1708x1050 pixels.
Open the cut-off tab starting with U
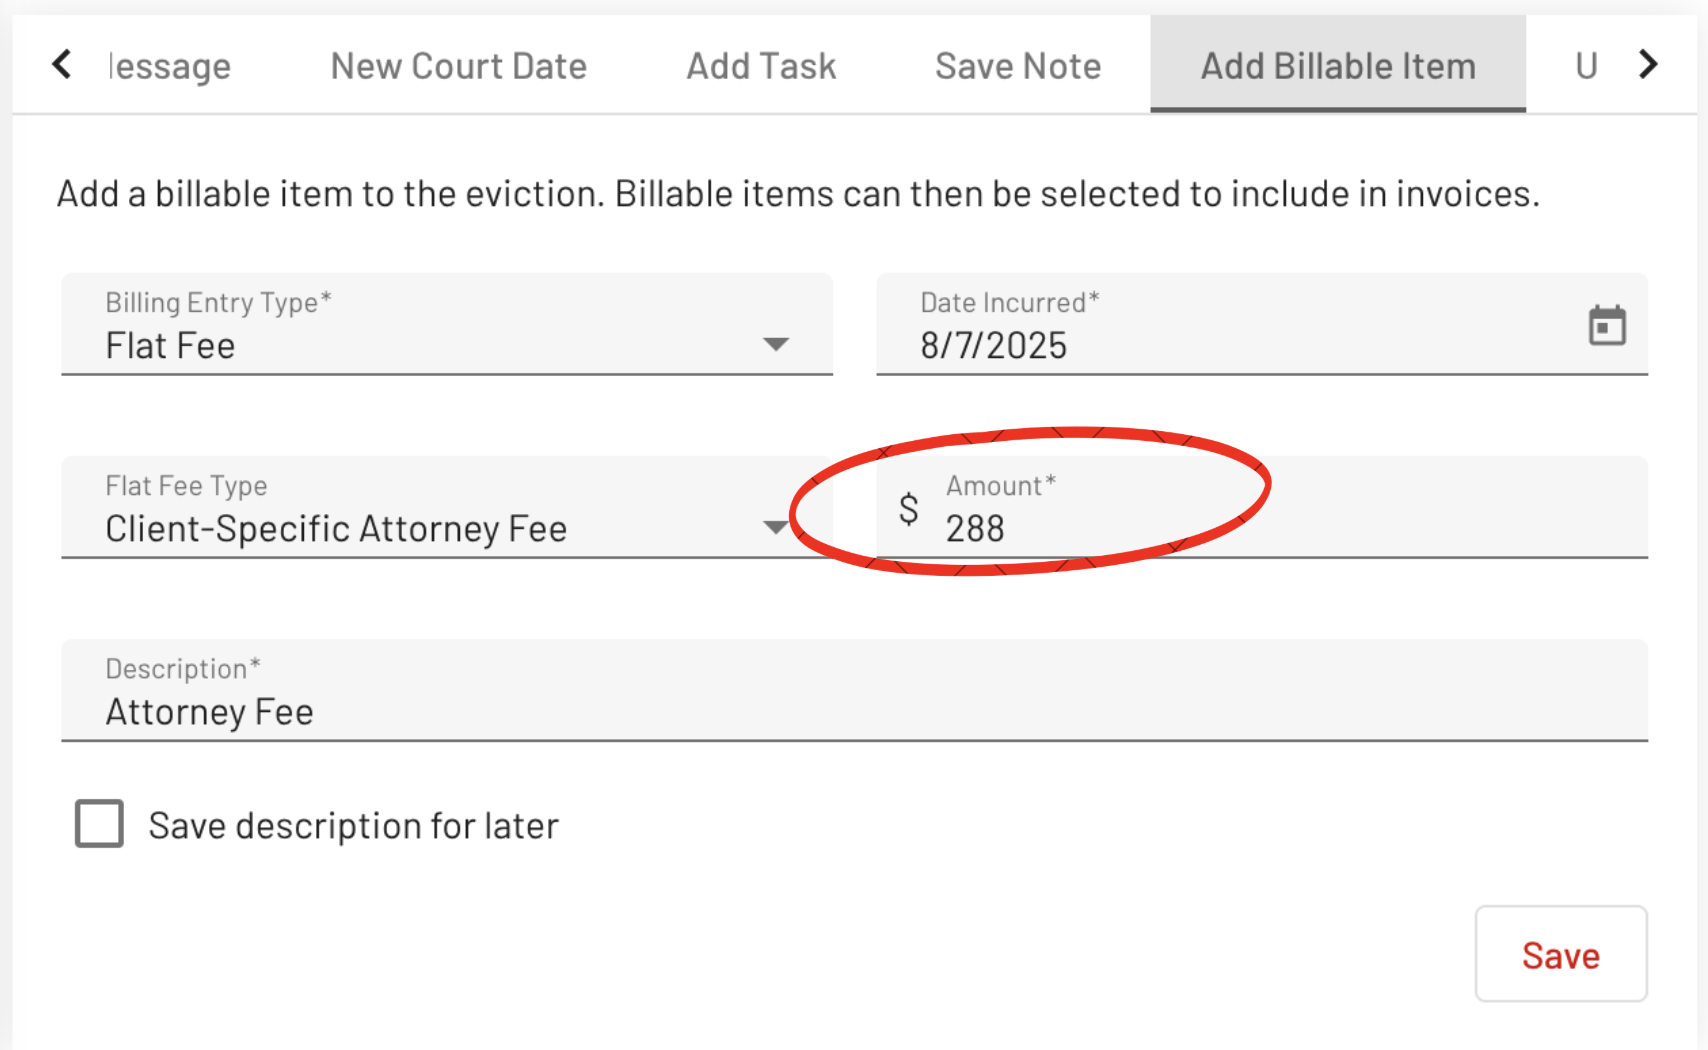coord(1586,66)
